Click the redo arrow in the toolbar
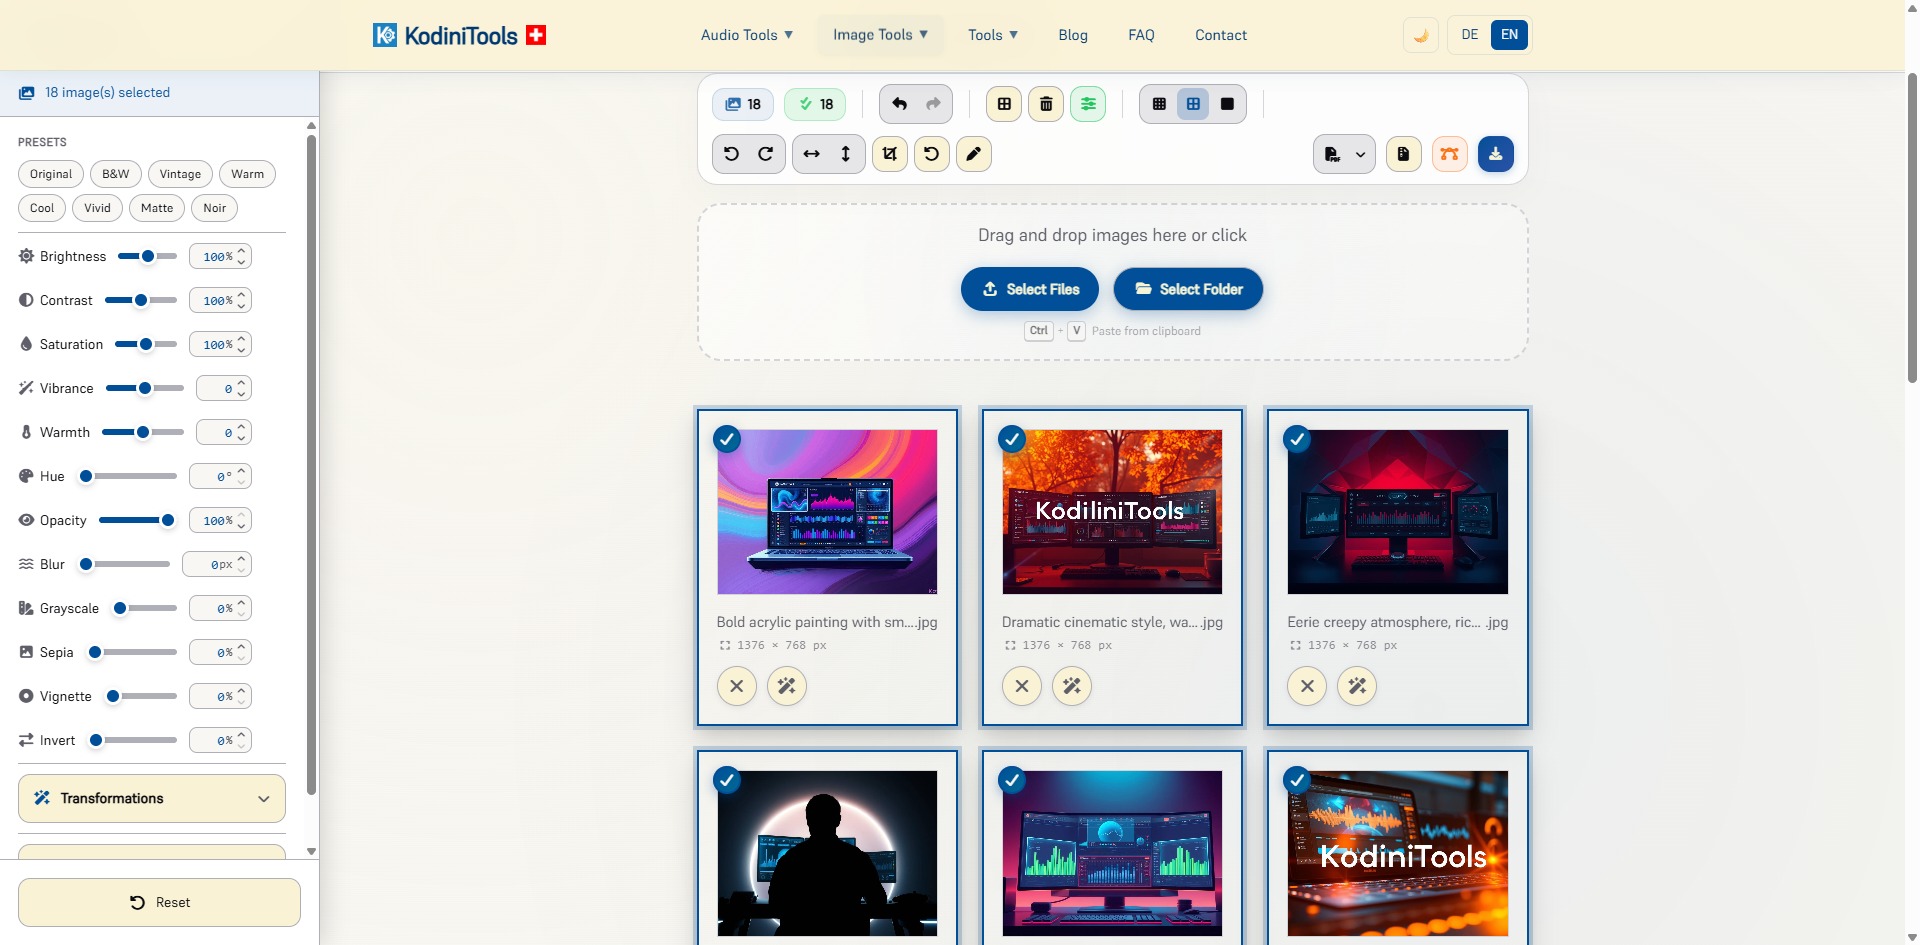The image size is (1920, 945). tap(933, 104)
